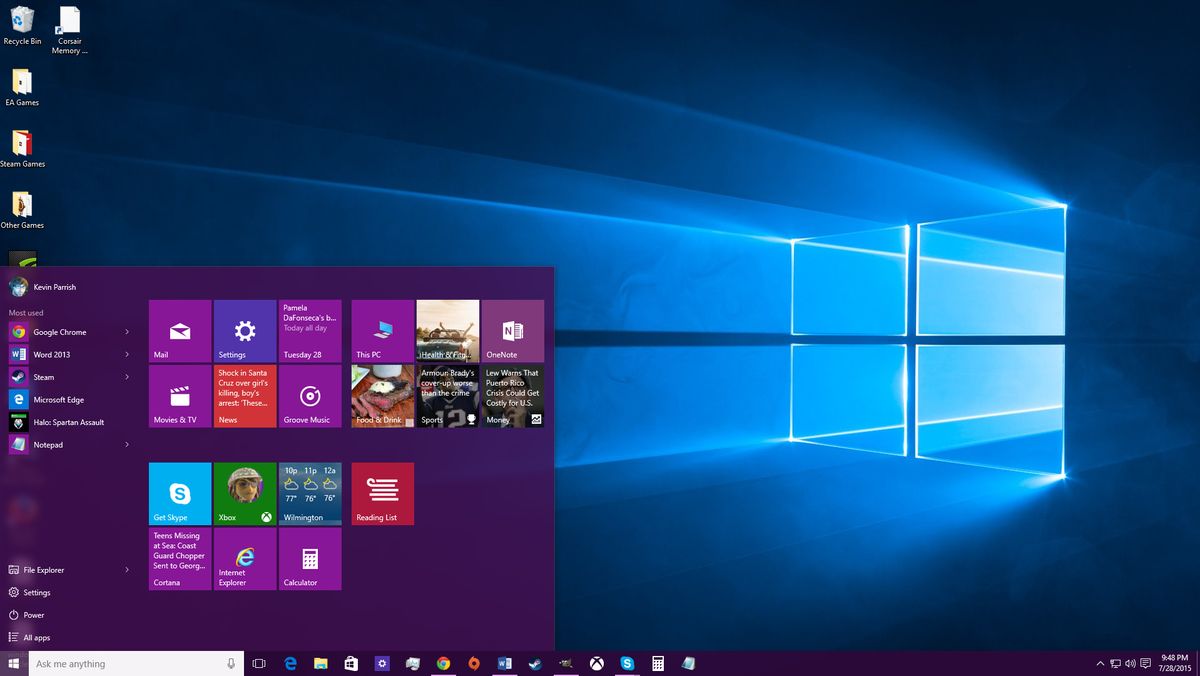Open the volume icon in system tray
The height and width of the screenshot is (676, 1200).
[x=1130, y=662]
